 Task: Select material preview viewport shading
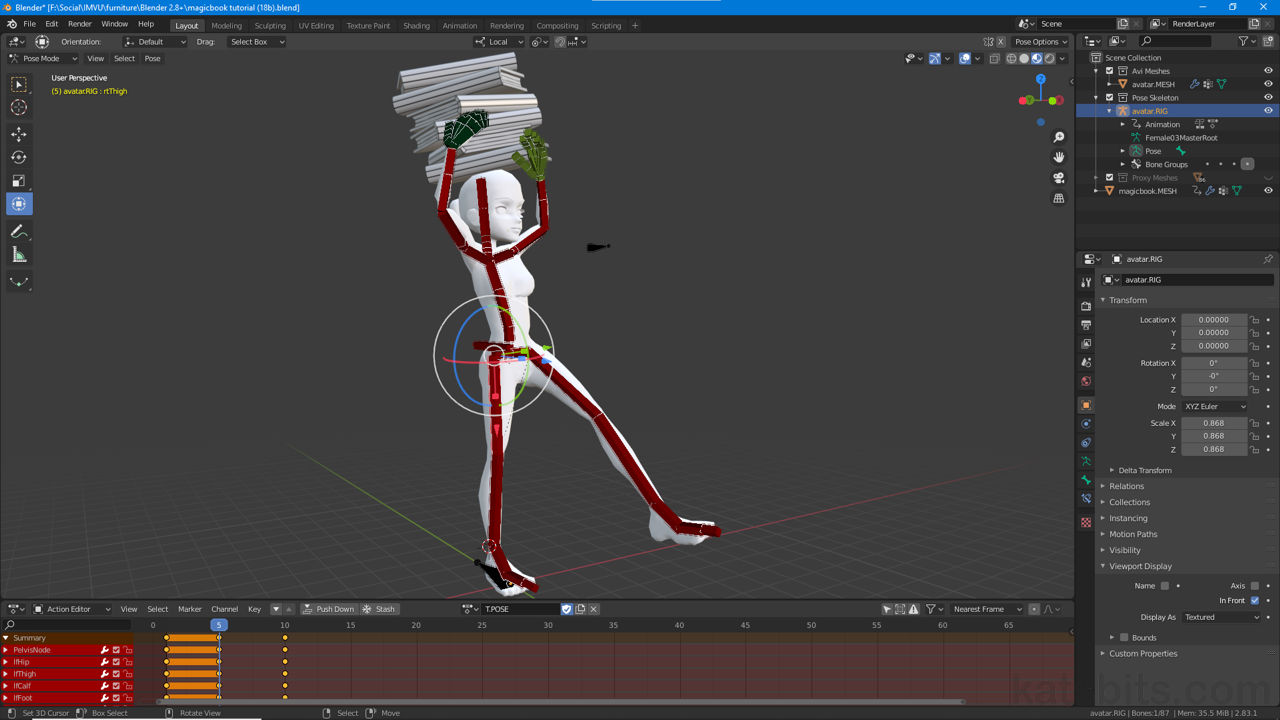1037,58
